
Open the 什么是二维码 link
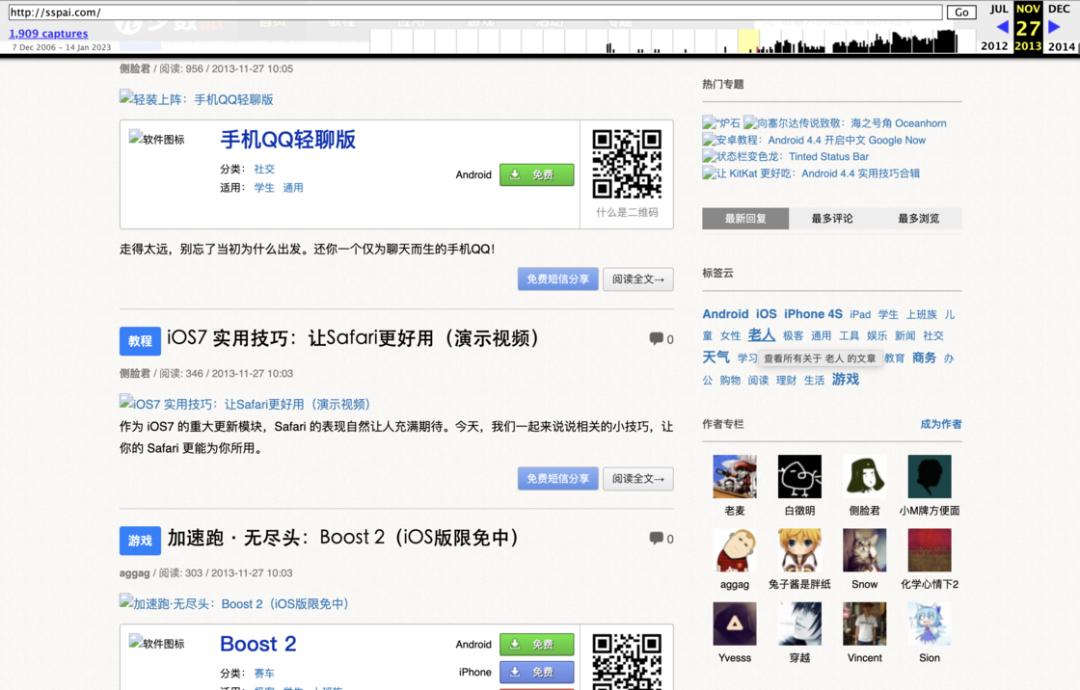[627, 212]
